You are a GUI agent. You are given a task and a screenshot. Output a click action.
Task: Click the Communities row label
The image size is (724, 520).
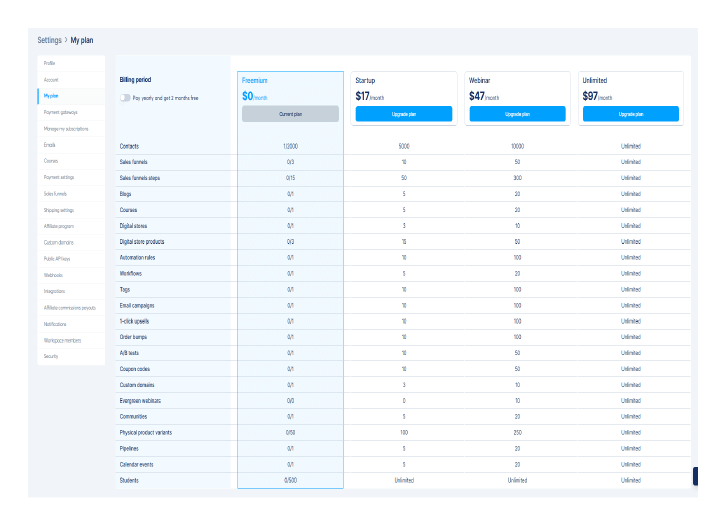pos(133,417)
